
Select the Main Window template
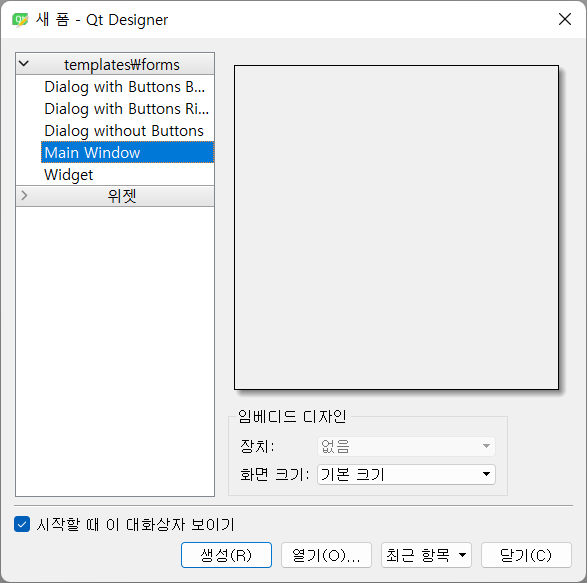pos(127,152)
